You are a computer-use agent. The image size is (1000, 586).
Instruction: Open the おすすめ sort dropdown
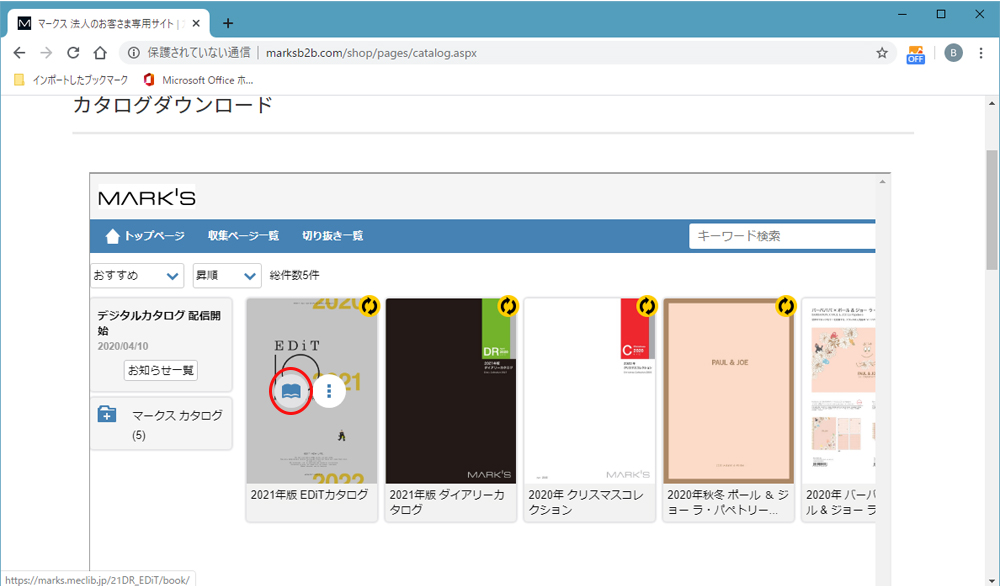click(137, 275)
